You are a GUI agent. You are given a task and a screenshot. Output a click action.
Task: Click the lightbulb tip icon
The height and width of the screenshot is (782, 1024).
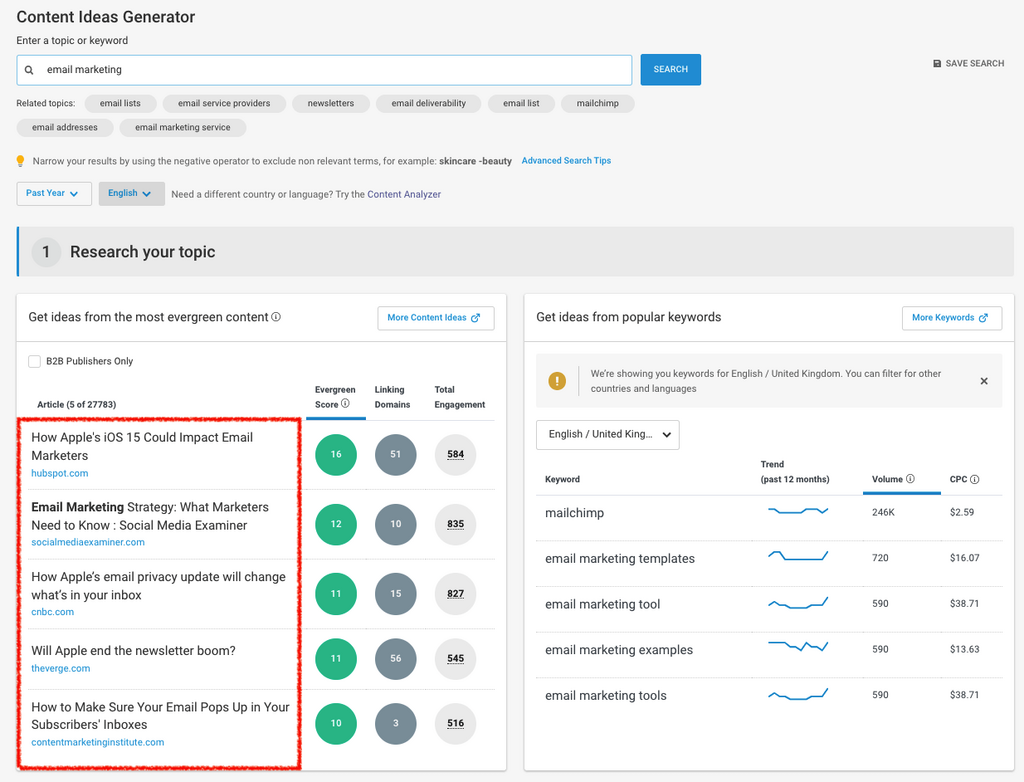[20, 161]
